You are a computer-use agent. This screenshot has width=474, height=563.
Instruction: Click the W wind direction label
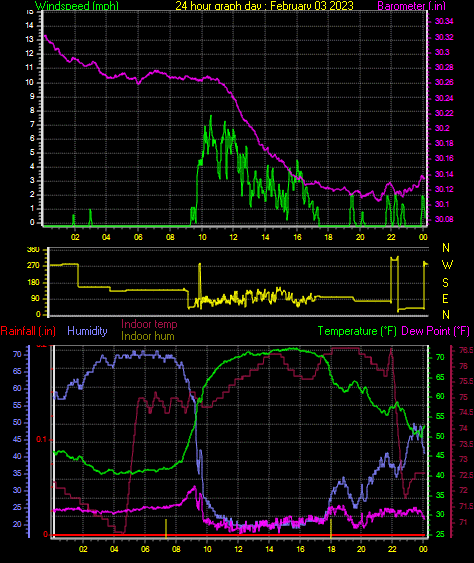coord(447,265)
